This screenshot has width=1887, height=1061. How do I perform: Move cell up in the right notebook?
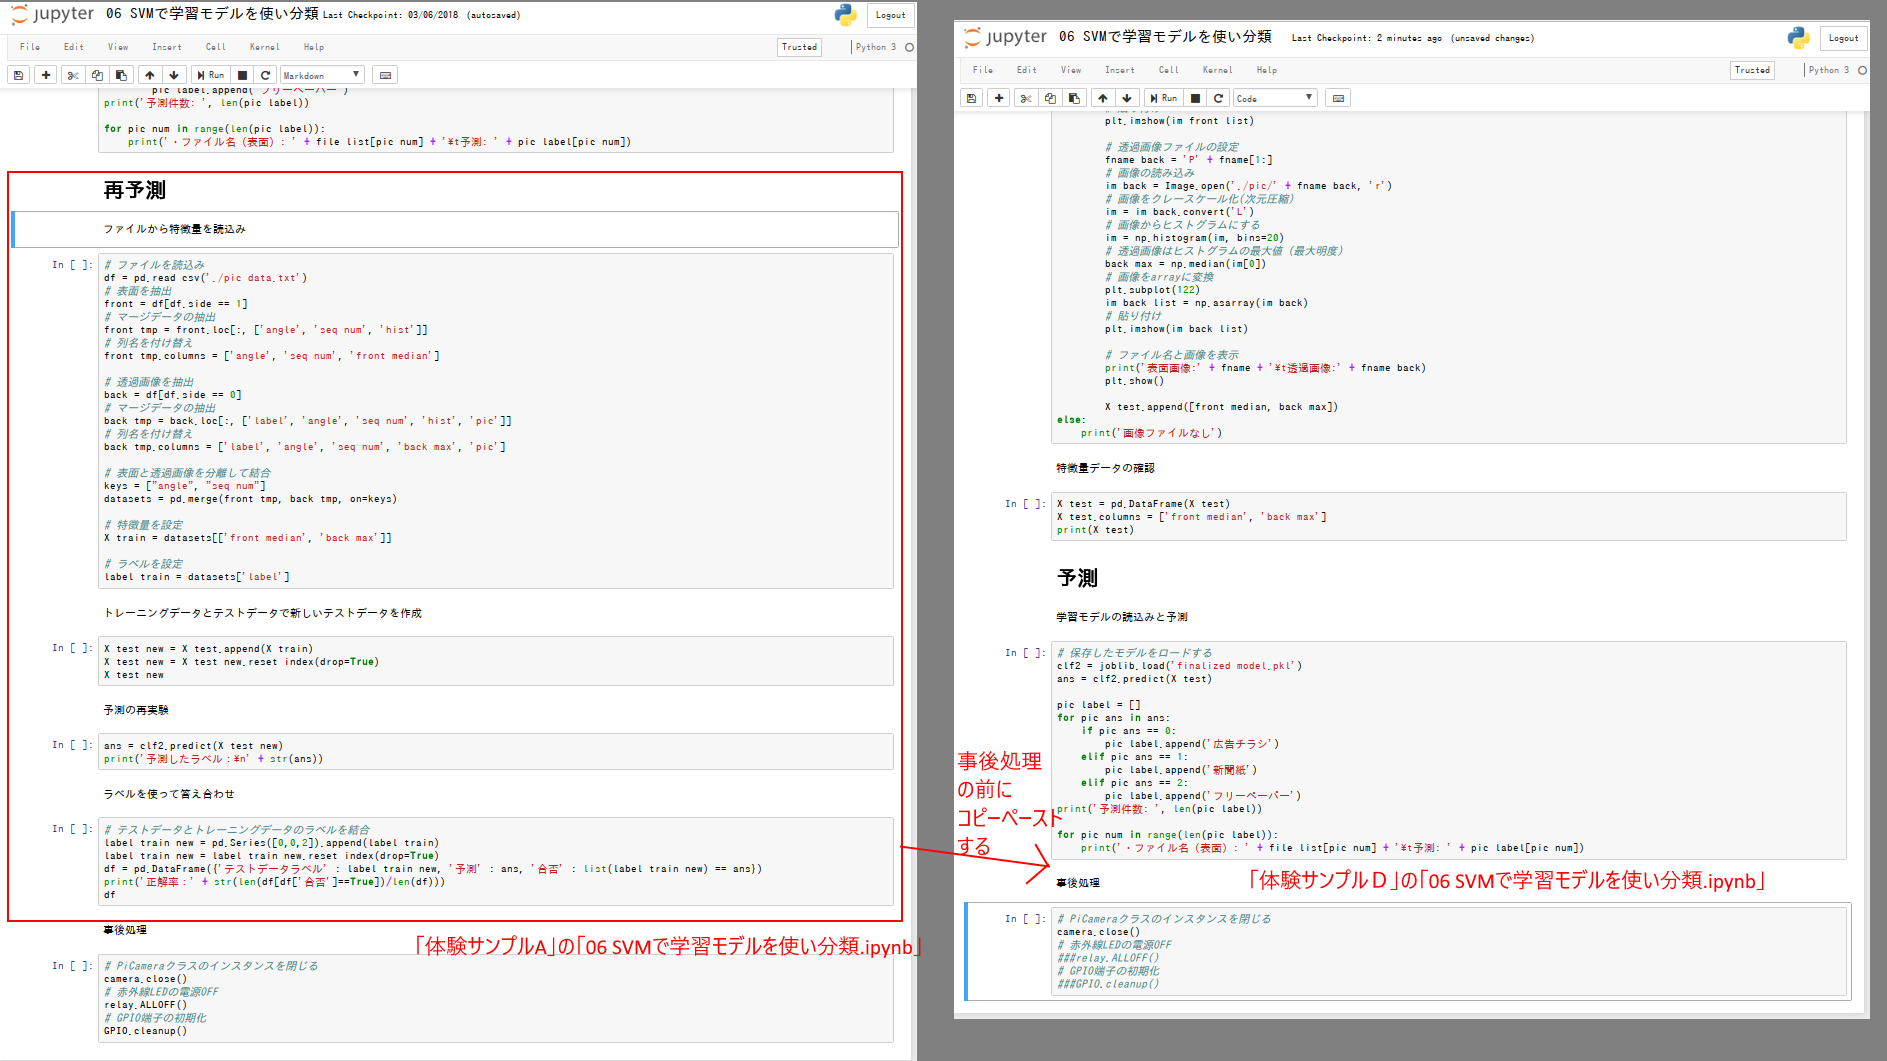click(1102, 98)
